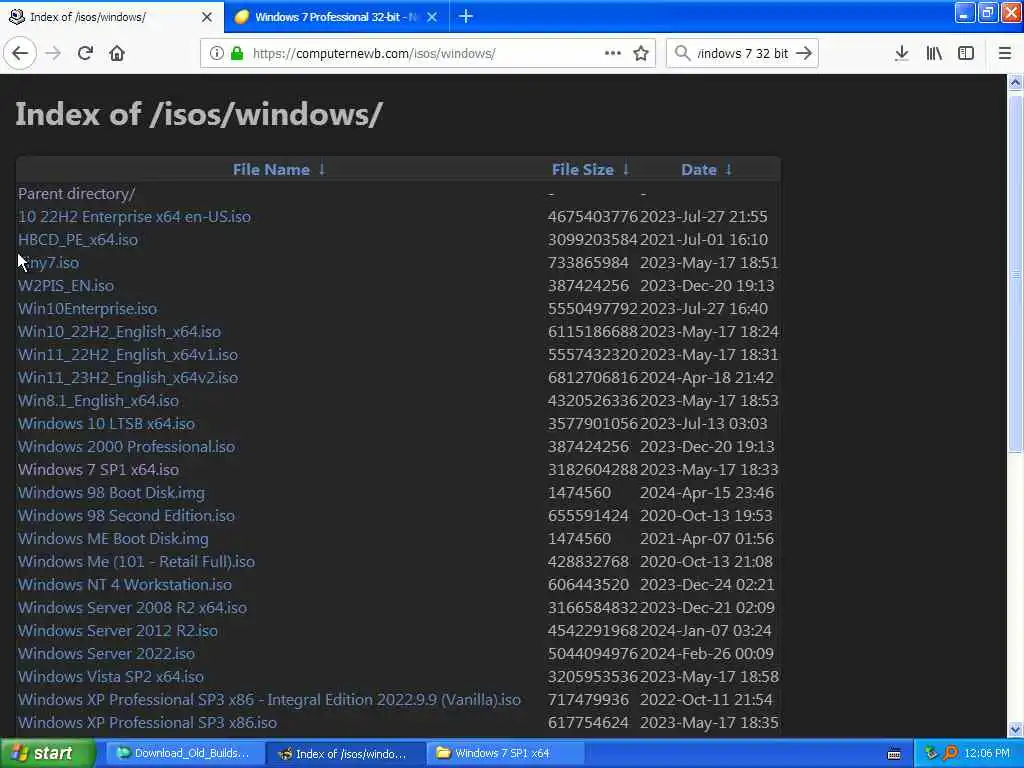This screenshot has width=1024, height=768.
Task: Download Windows 10 LTSB x64.iso
Action: [106, 423]
